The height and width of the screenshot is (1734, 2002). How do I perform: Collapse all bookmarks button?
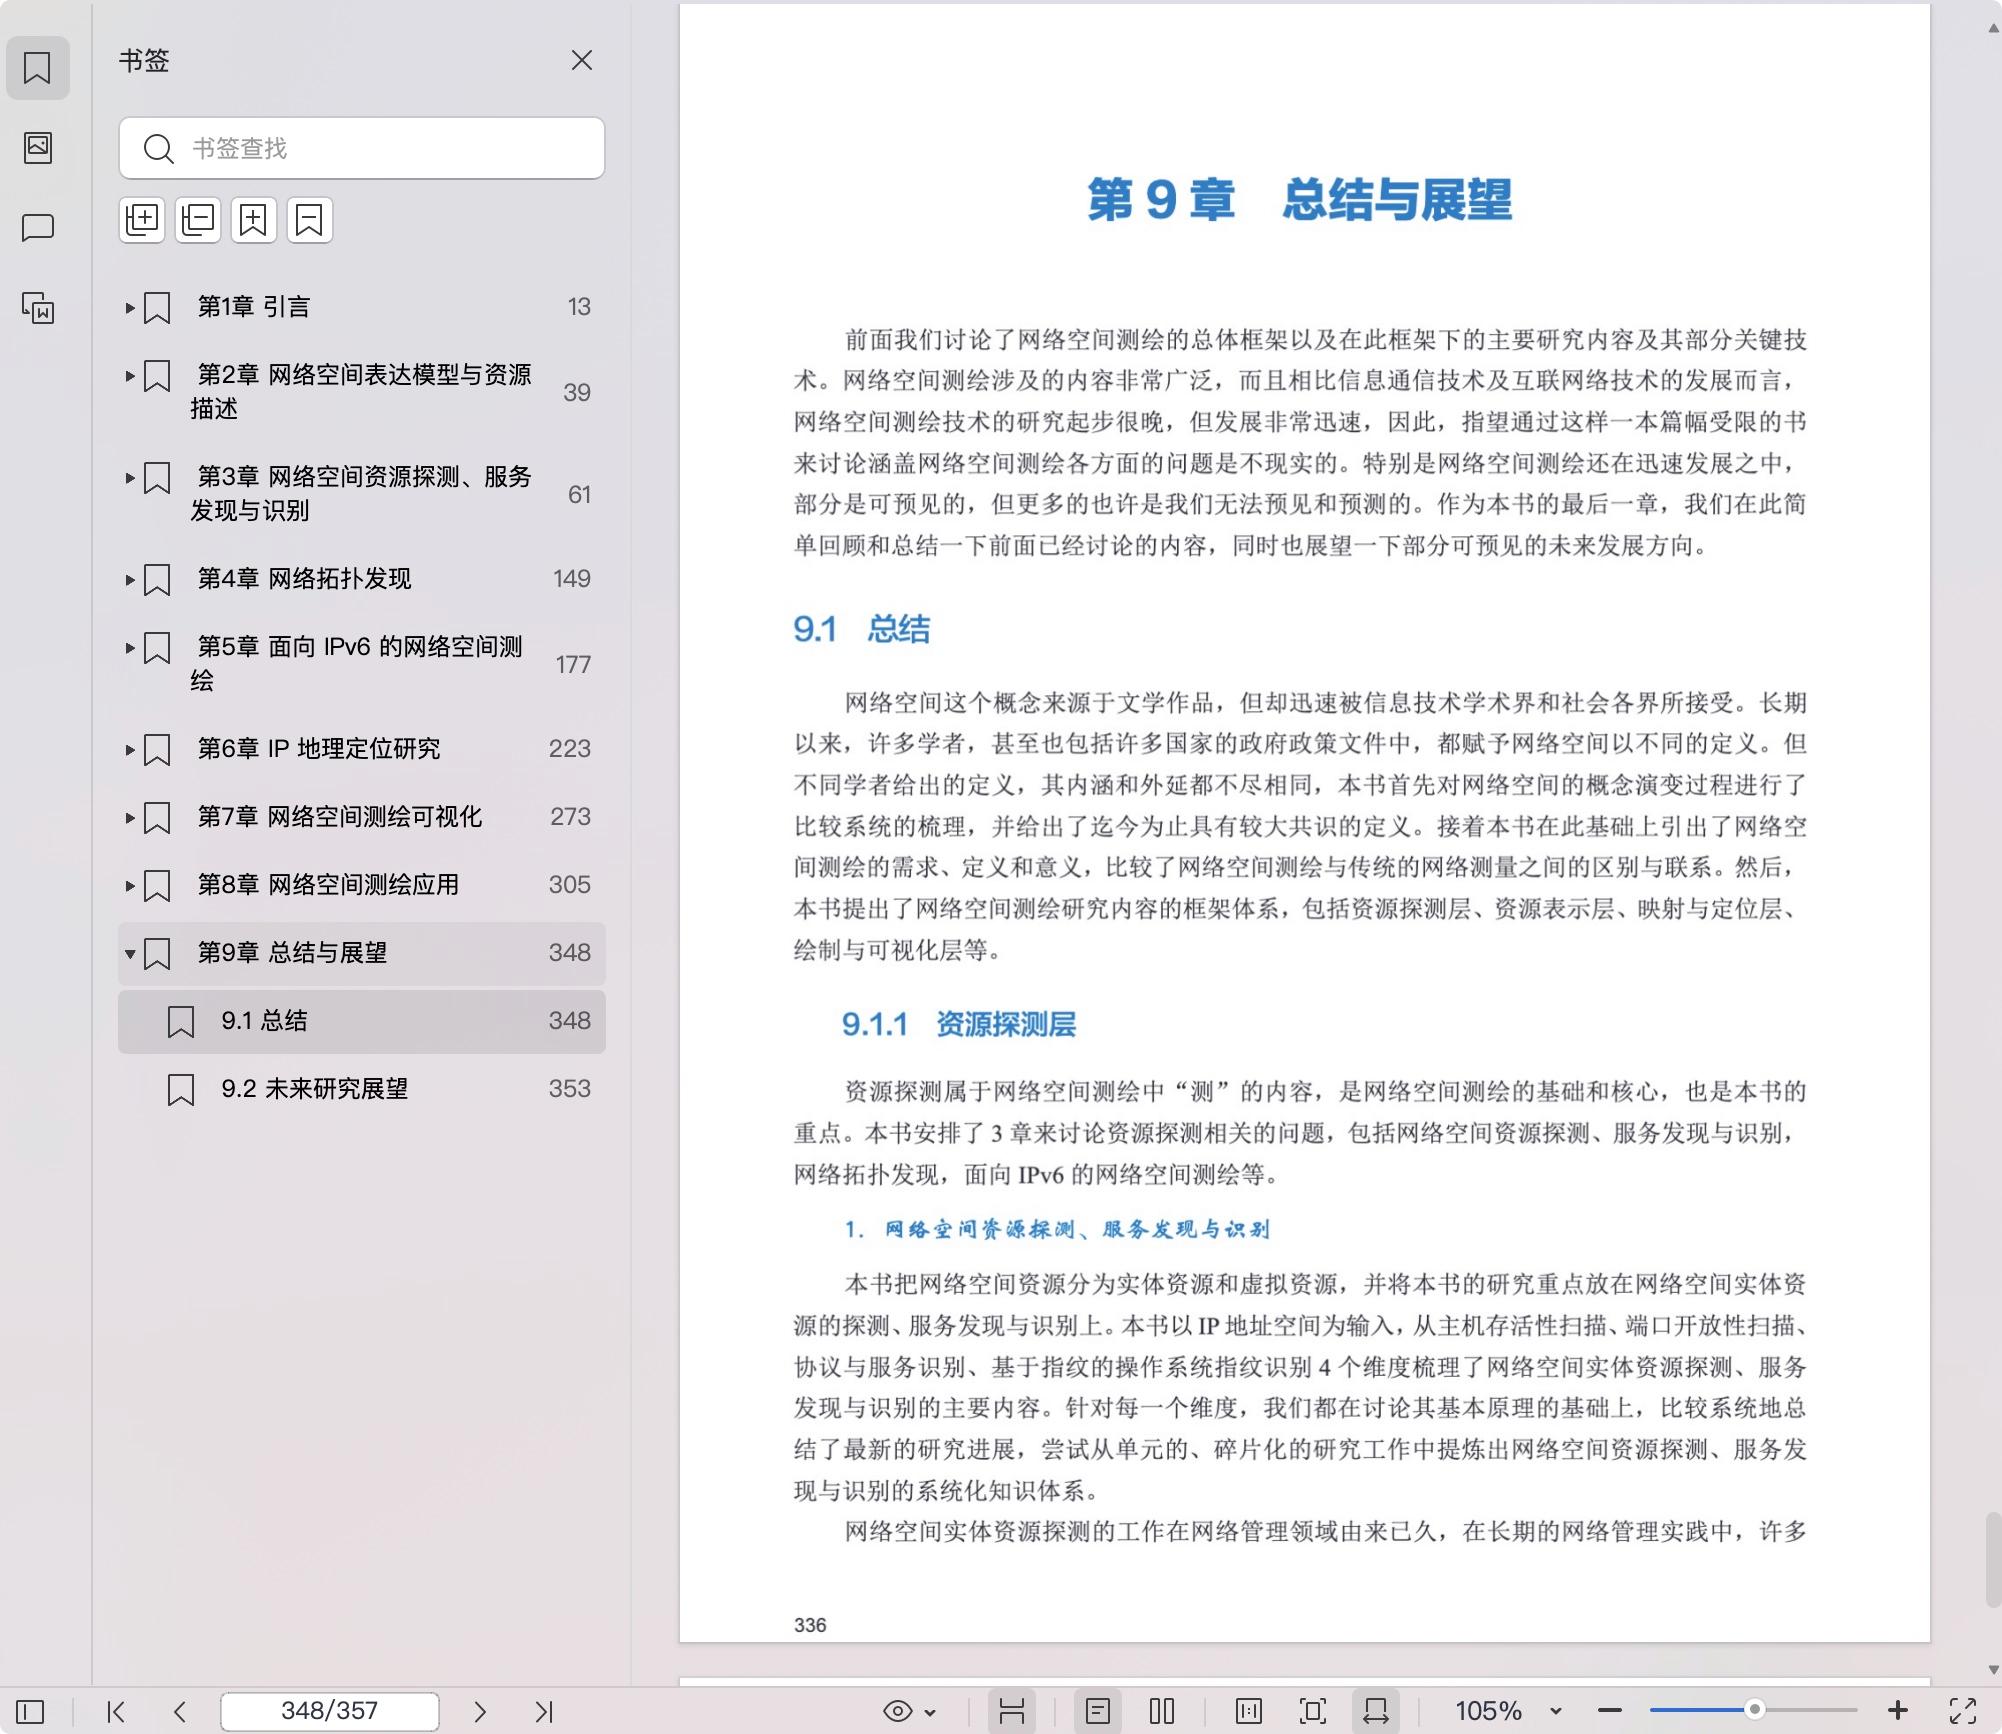[198, 220]
